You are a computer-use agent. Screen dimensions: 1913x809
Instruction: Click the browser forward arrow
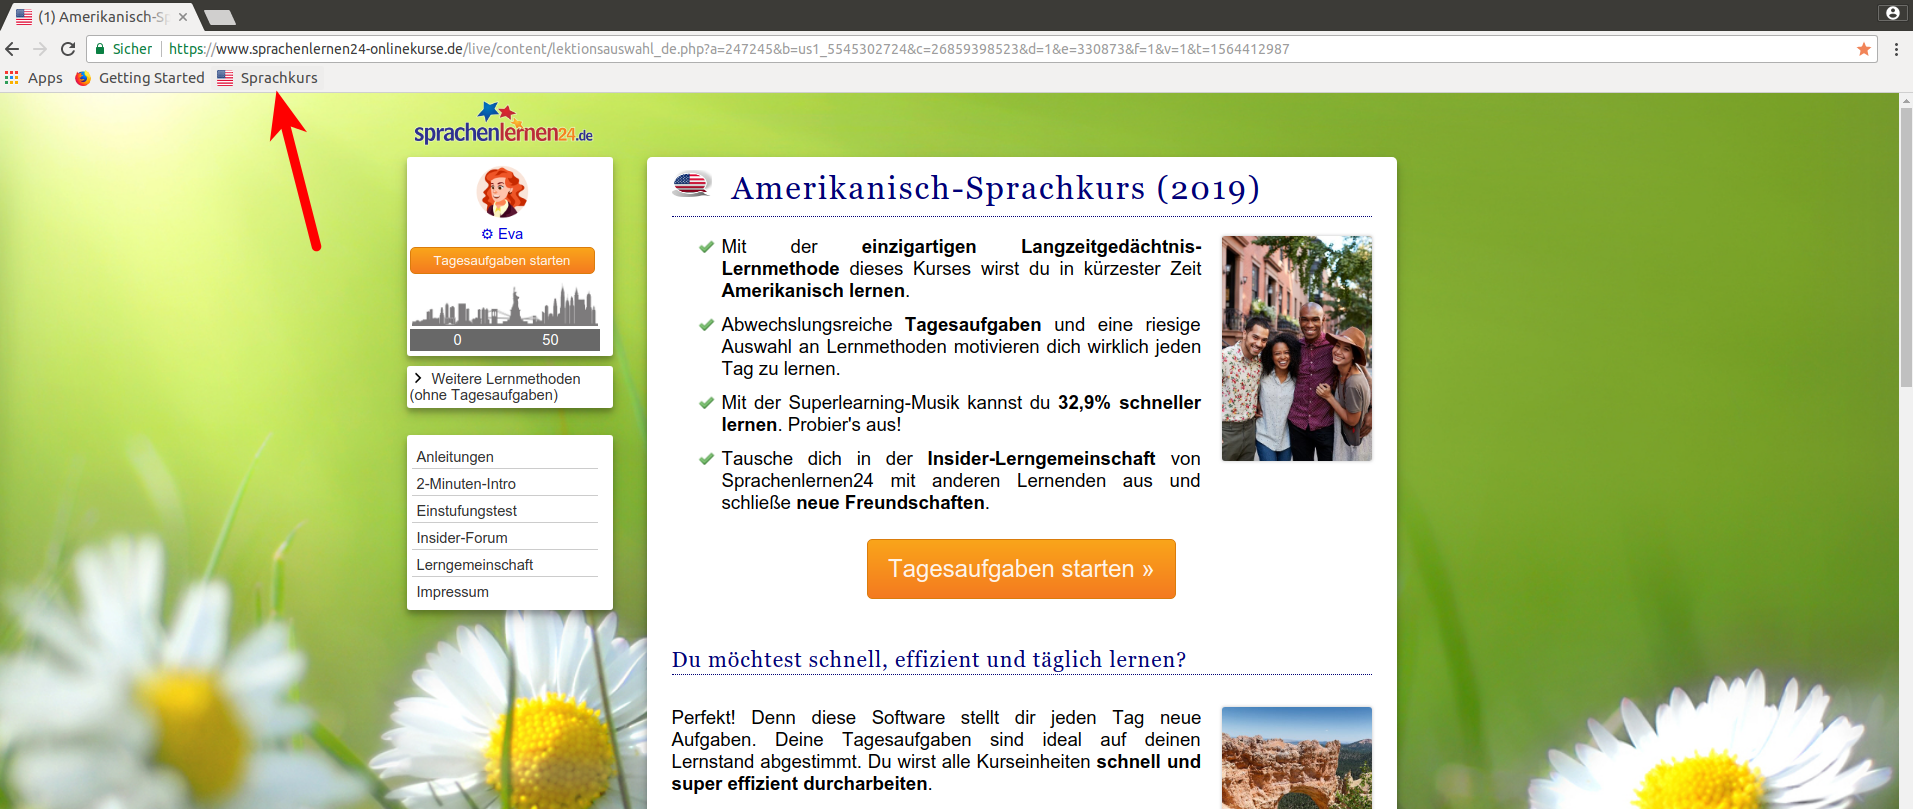point(40,49)
